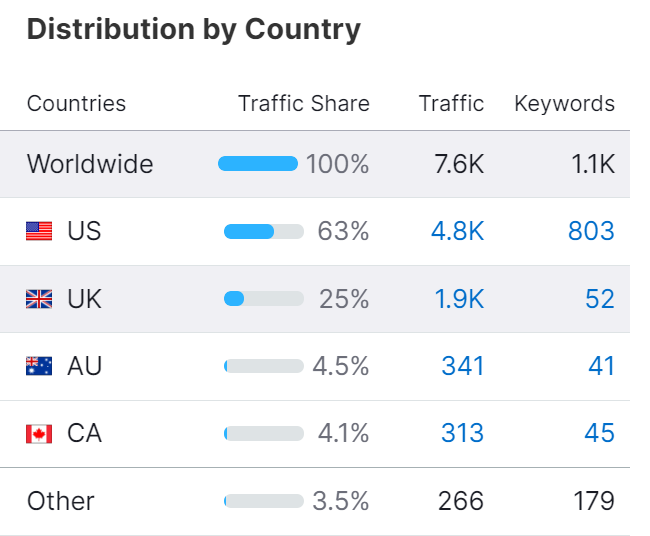Open UK traffic value 1.9K

click(459, 299)
